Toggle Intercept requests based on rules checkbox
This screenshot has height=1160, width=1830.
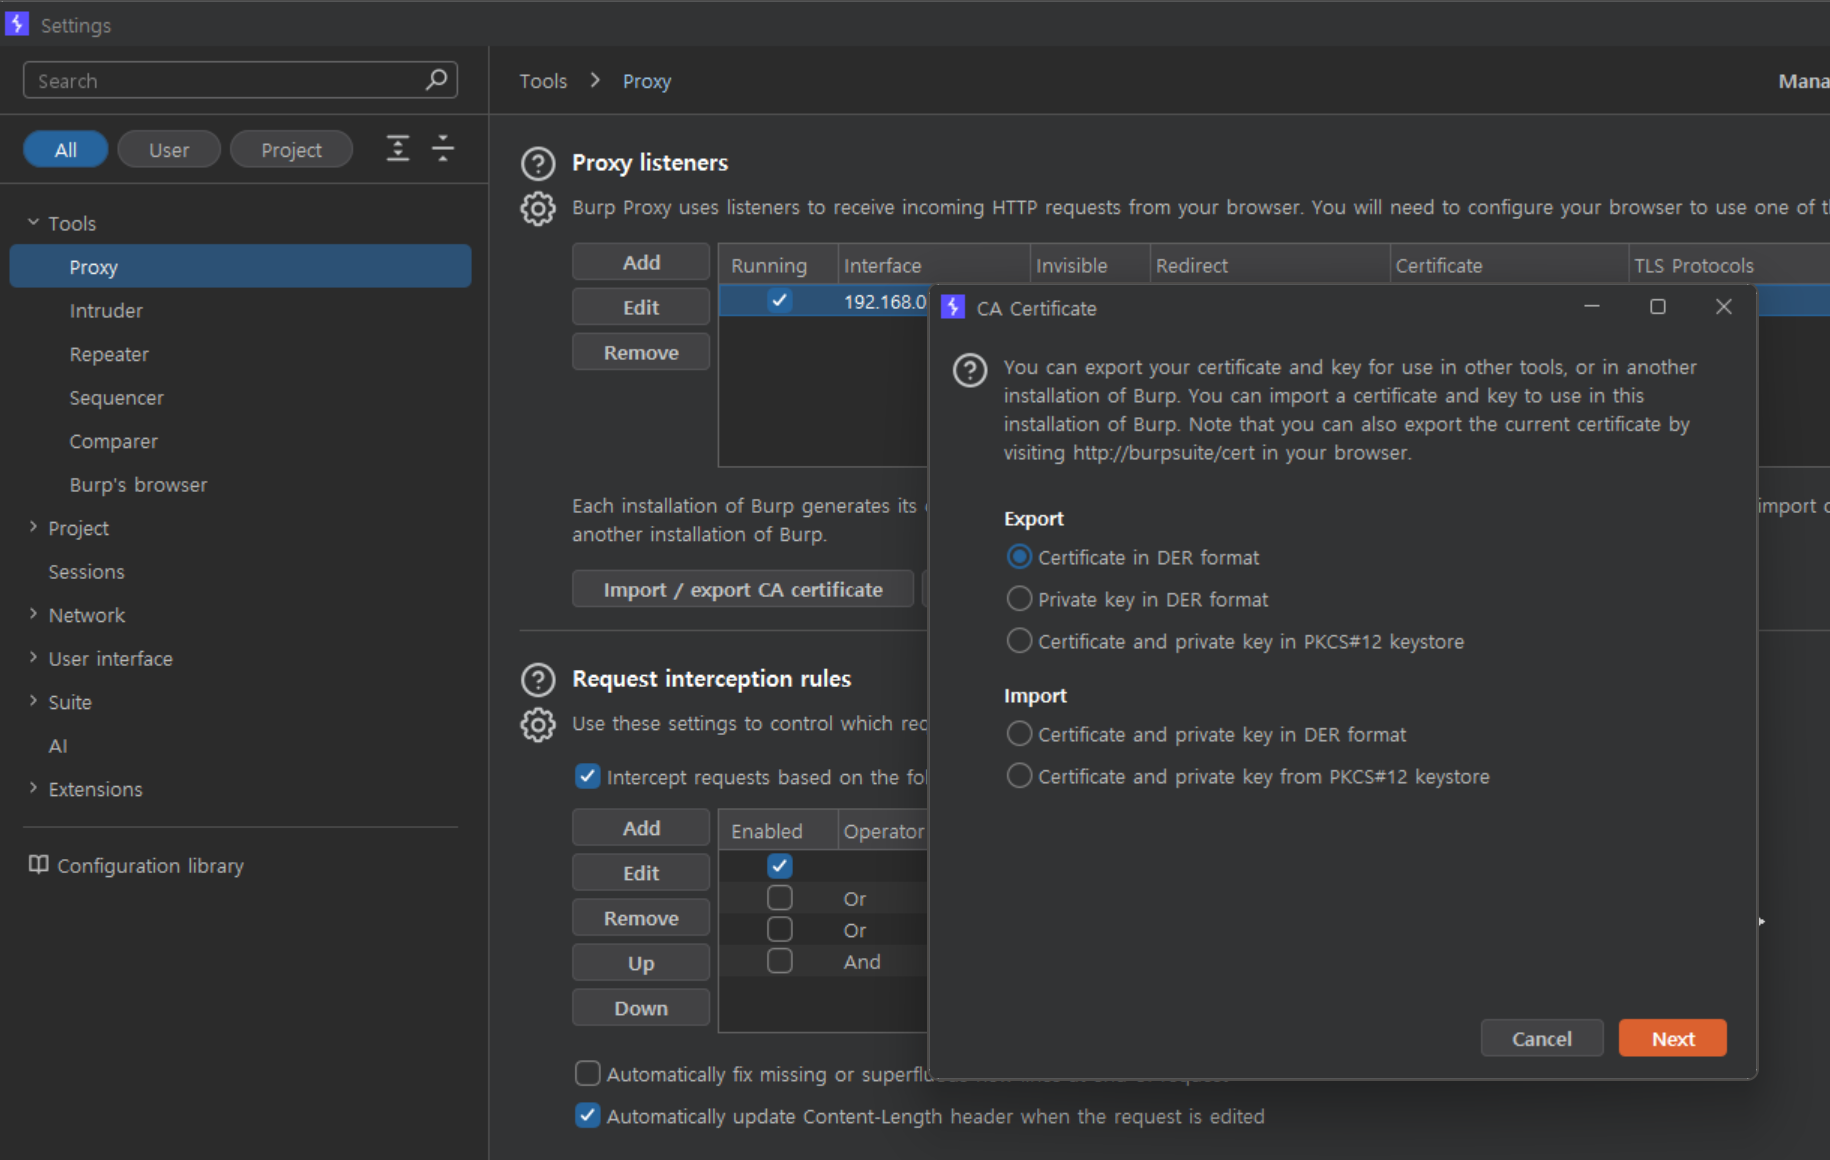588,776
